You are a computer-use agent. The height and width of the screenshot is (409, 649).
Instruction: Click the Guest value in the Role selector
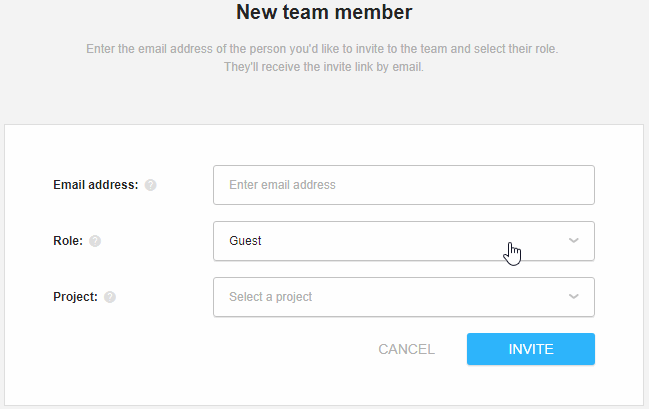point(245,241)
